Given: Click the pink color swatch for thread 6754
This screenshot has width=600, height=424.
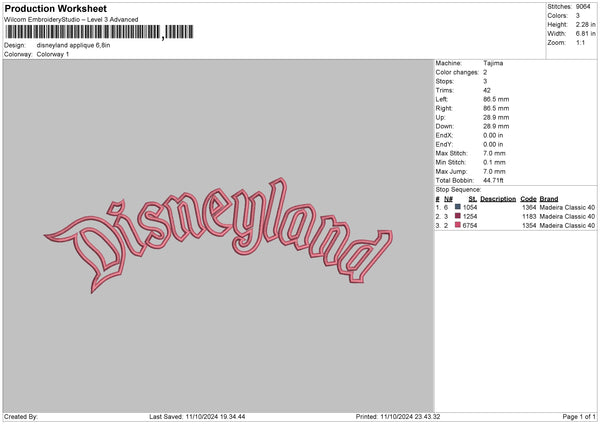Looking at the screenshot, I should 458,225.
